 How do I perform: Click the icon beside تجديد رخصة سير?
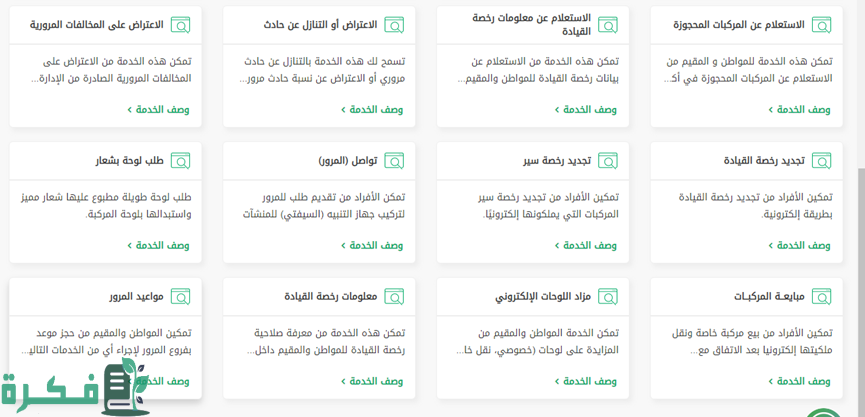coord(608,161)
